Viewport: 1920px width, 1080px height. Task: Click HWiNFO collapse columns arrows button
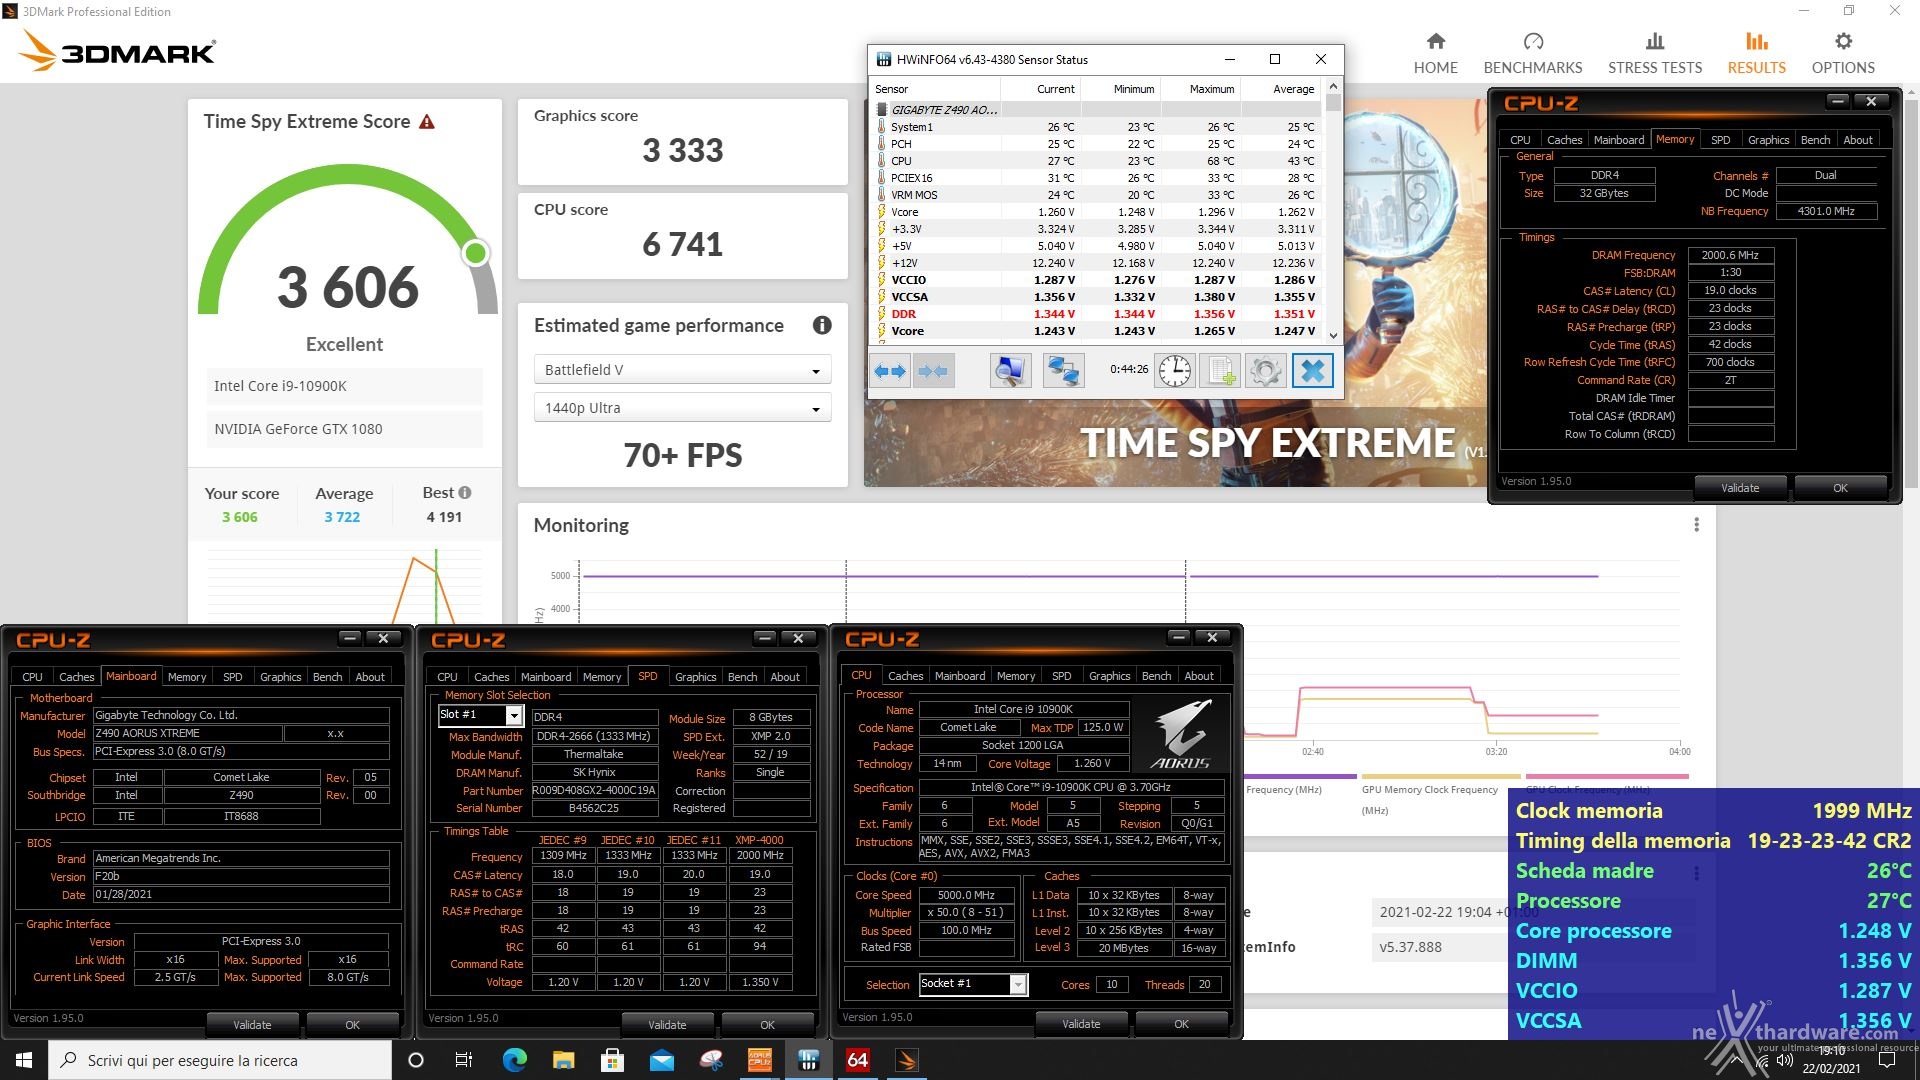pyautogui.click(x=933, y=371)
